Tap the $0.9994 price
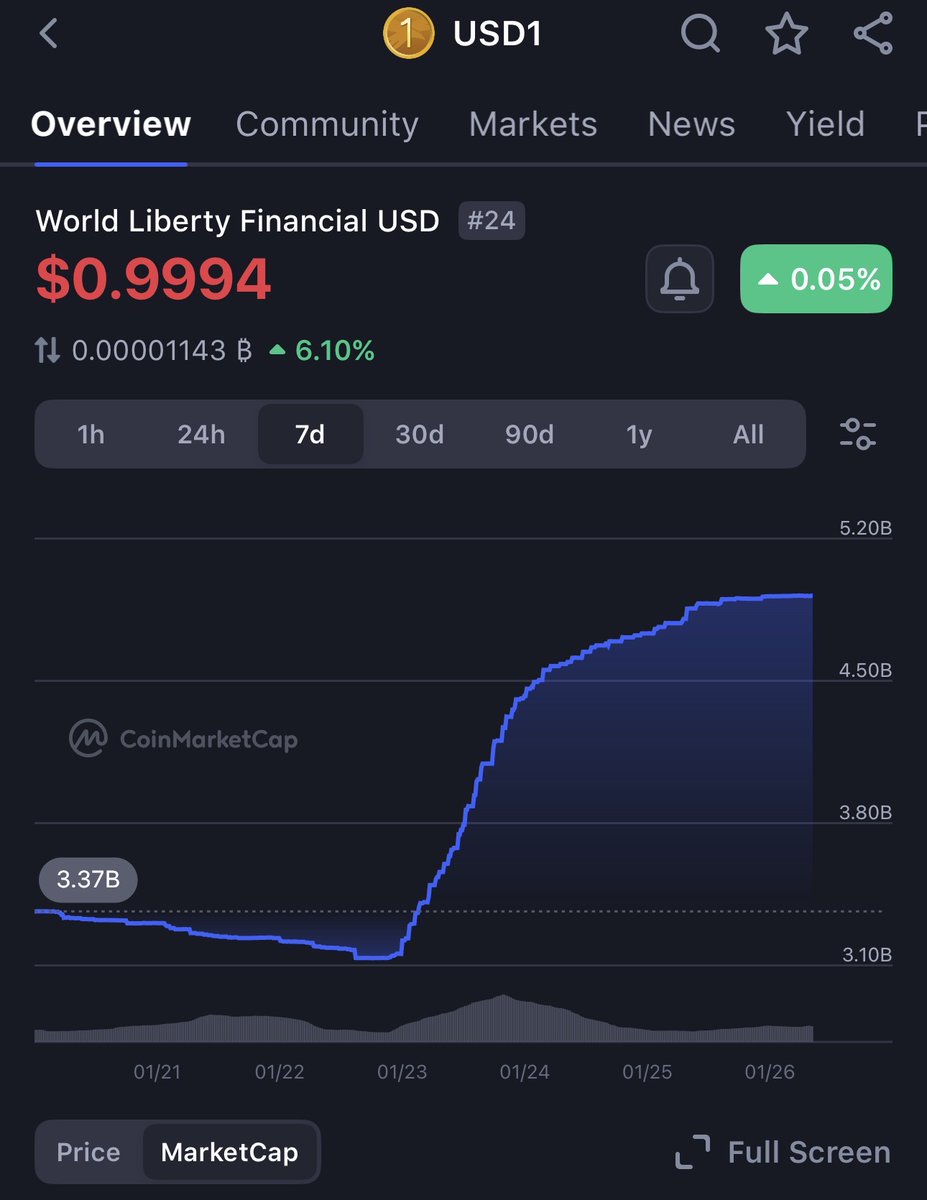 coord(154,279)
